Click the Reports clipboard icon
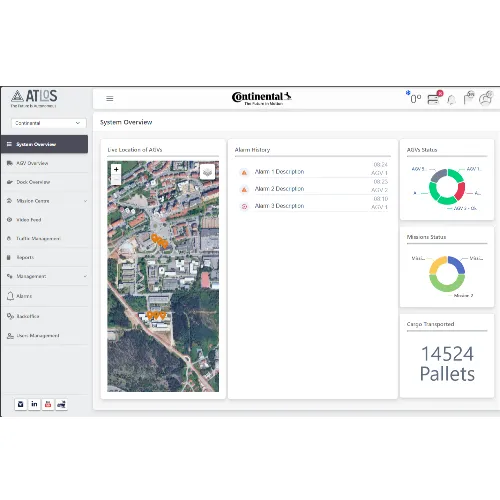 click(x=9, y=257)
